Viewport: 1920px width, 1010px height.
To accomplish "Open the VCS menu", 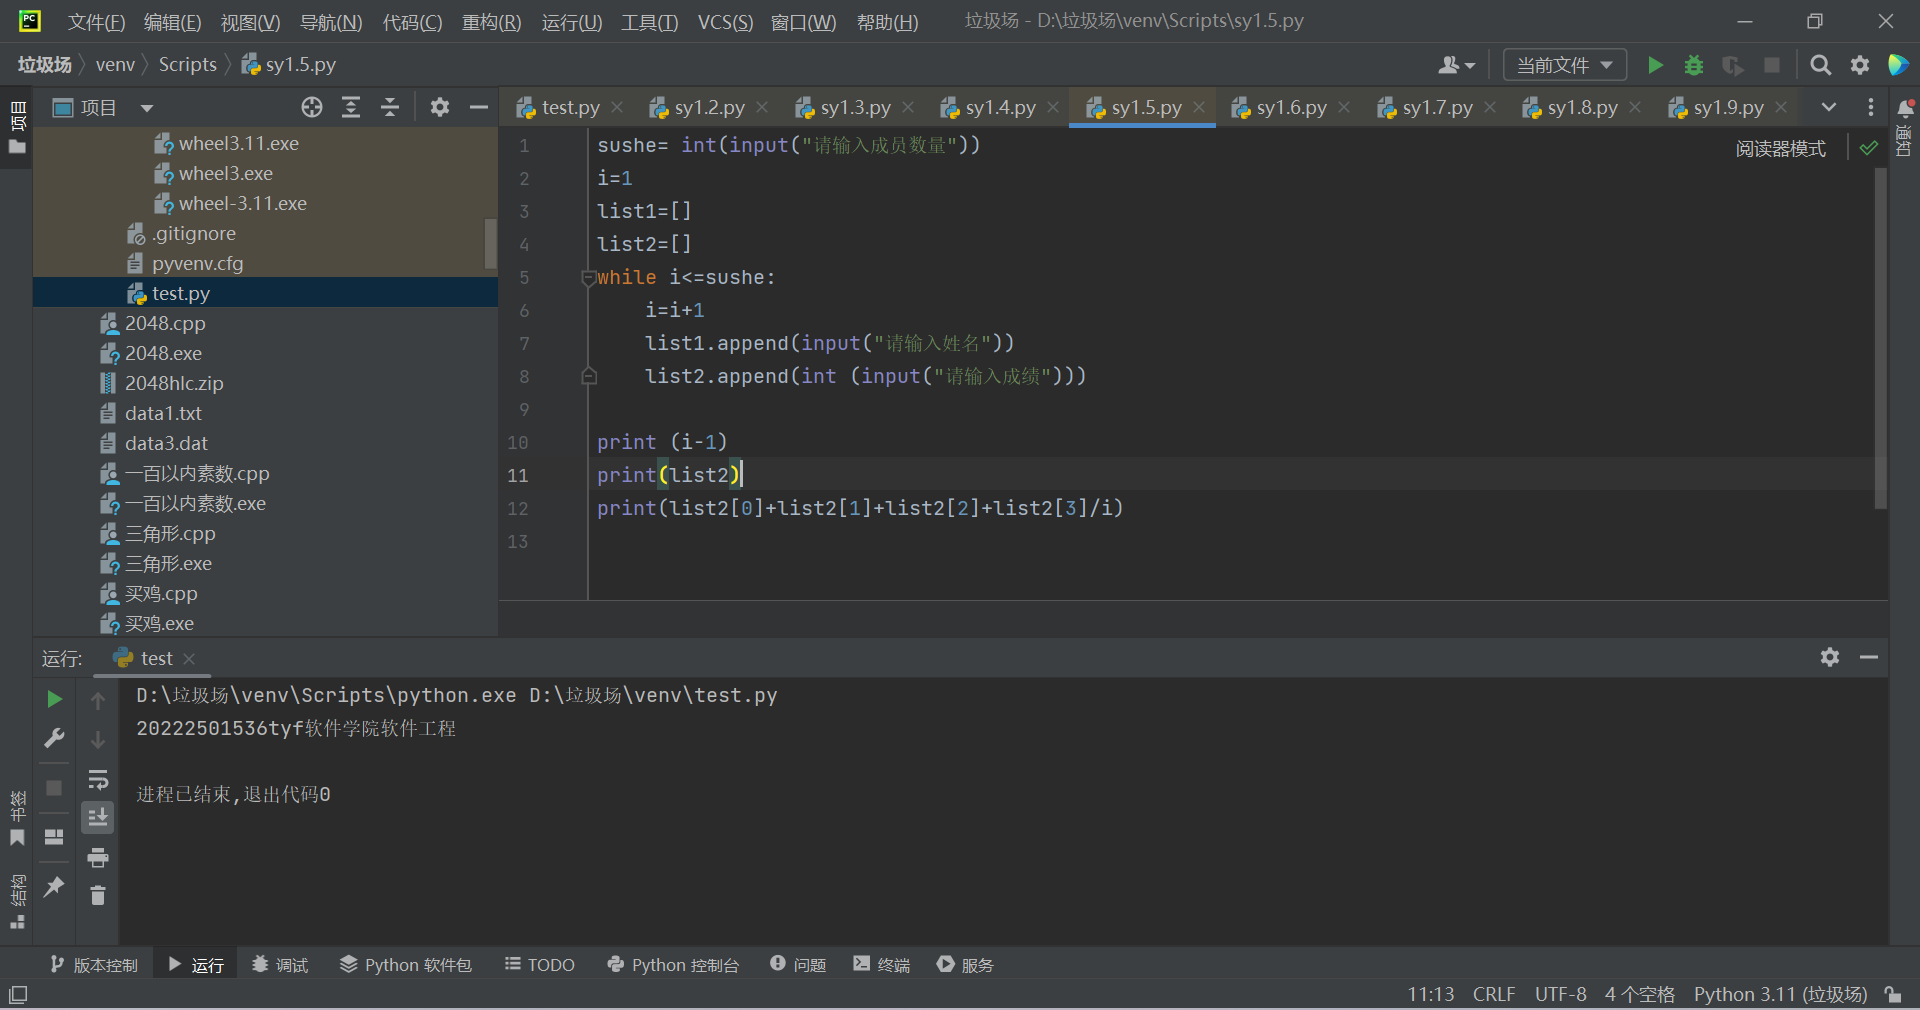I will (x=725, y=22).
